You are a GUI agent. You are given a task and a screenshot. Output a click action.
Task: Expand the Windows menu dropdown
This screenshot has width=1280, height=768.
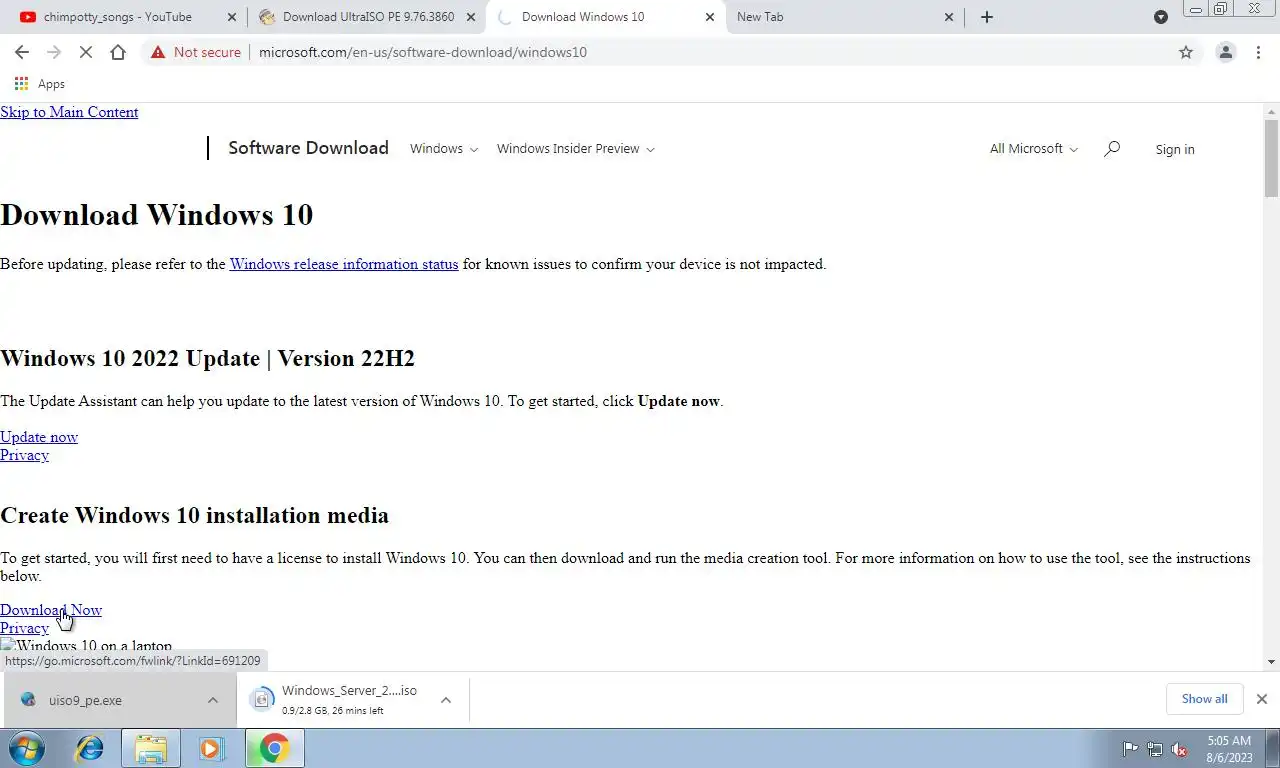click(444, 148)
